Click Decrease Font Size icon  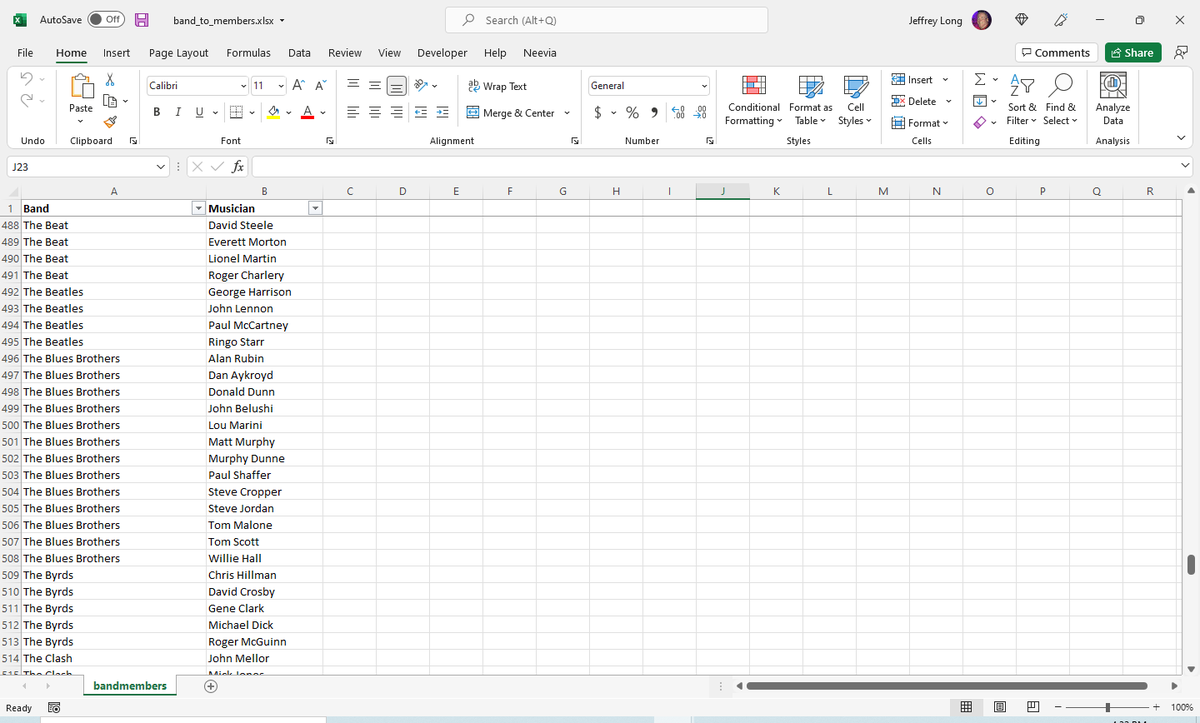[x=322, y=86]
